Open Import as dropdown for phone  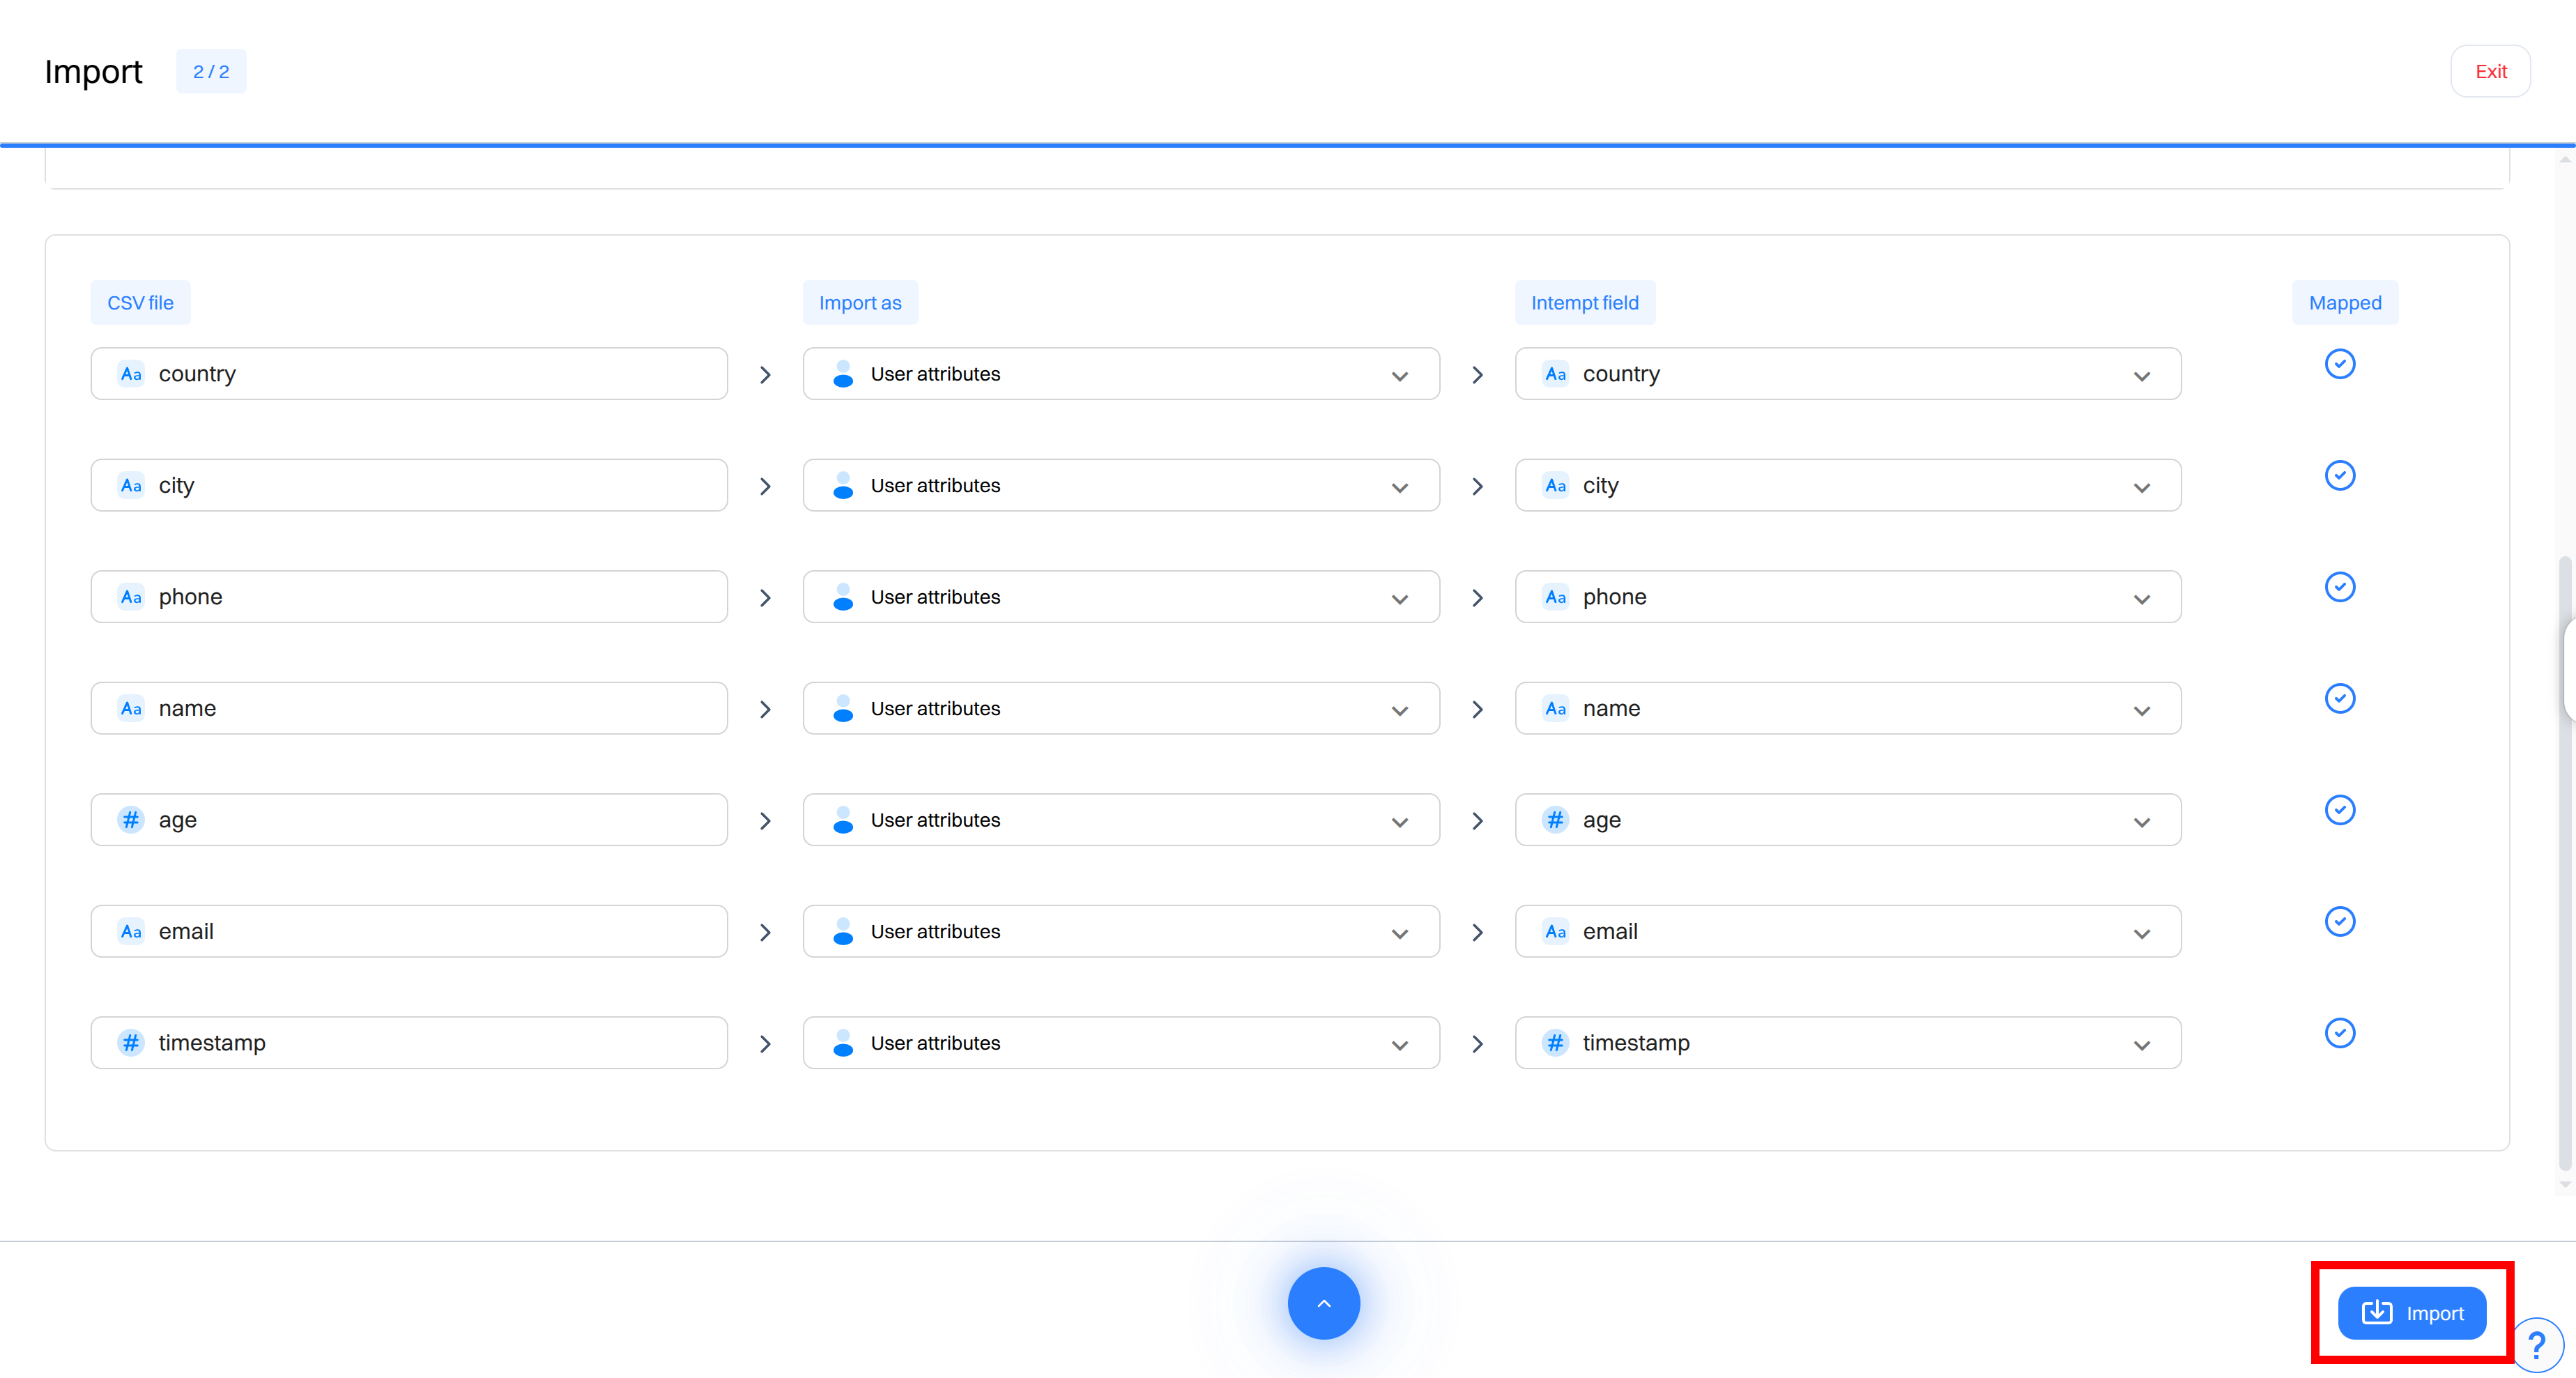pyautogui.click(x=1121, y=597)
